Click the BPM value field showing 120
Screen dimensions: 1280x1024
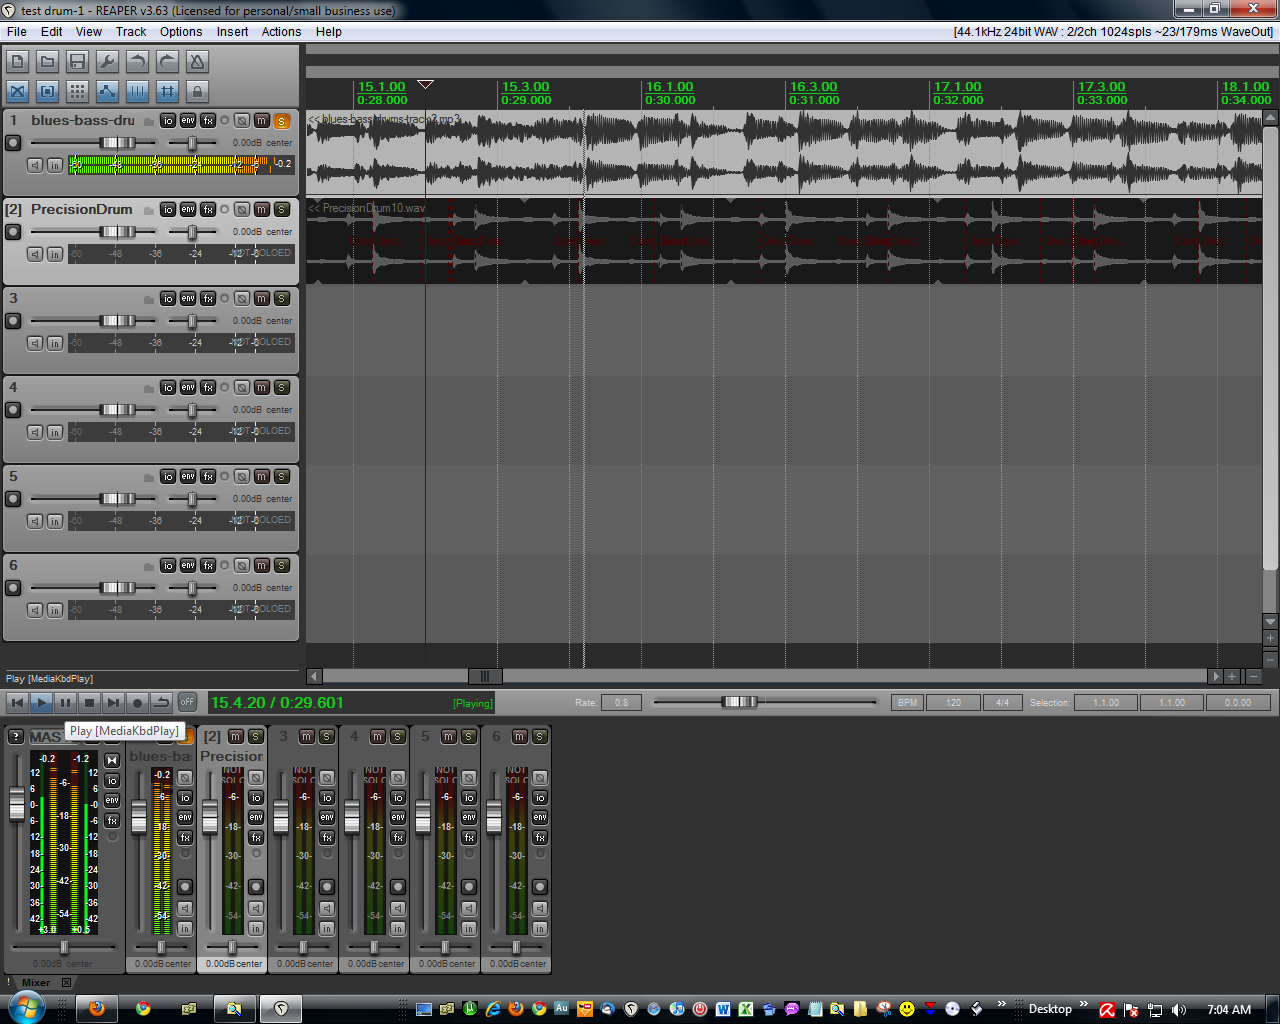pyautogui.click(x=953, y=703)
